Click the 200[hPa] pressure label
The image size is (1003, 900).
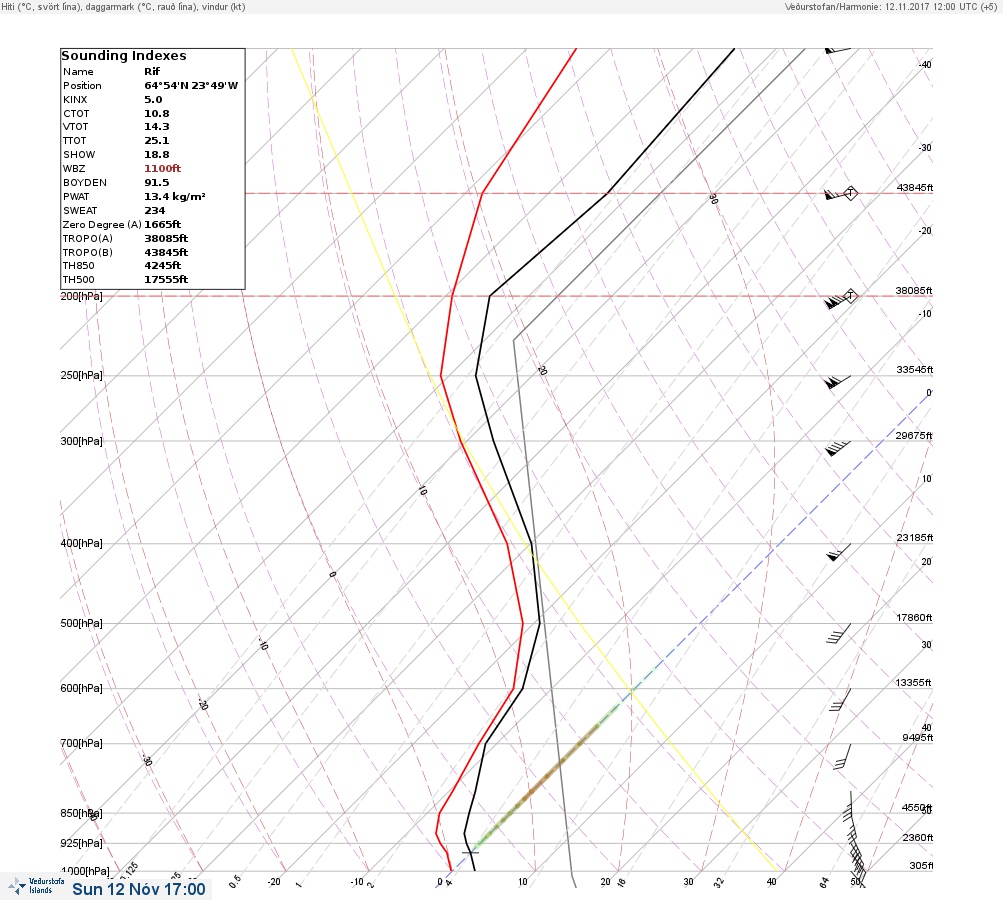[x=81, y=296]
